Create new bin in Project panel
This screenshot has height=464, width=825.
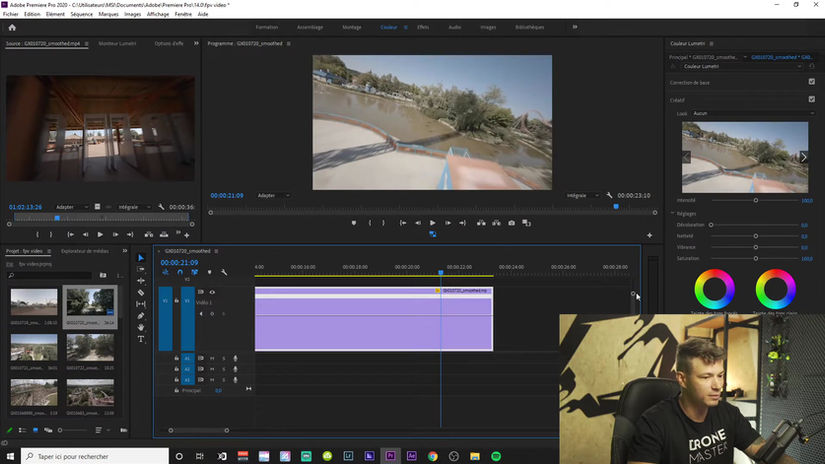[103, 275]
